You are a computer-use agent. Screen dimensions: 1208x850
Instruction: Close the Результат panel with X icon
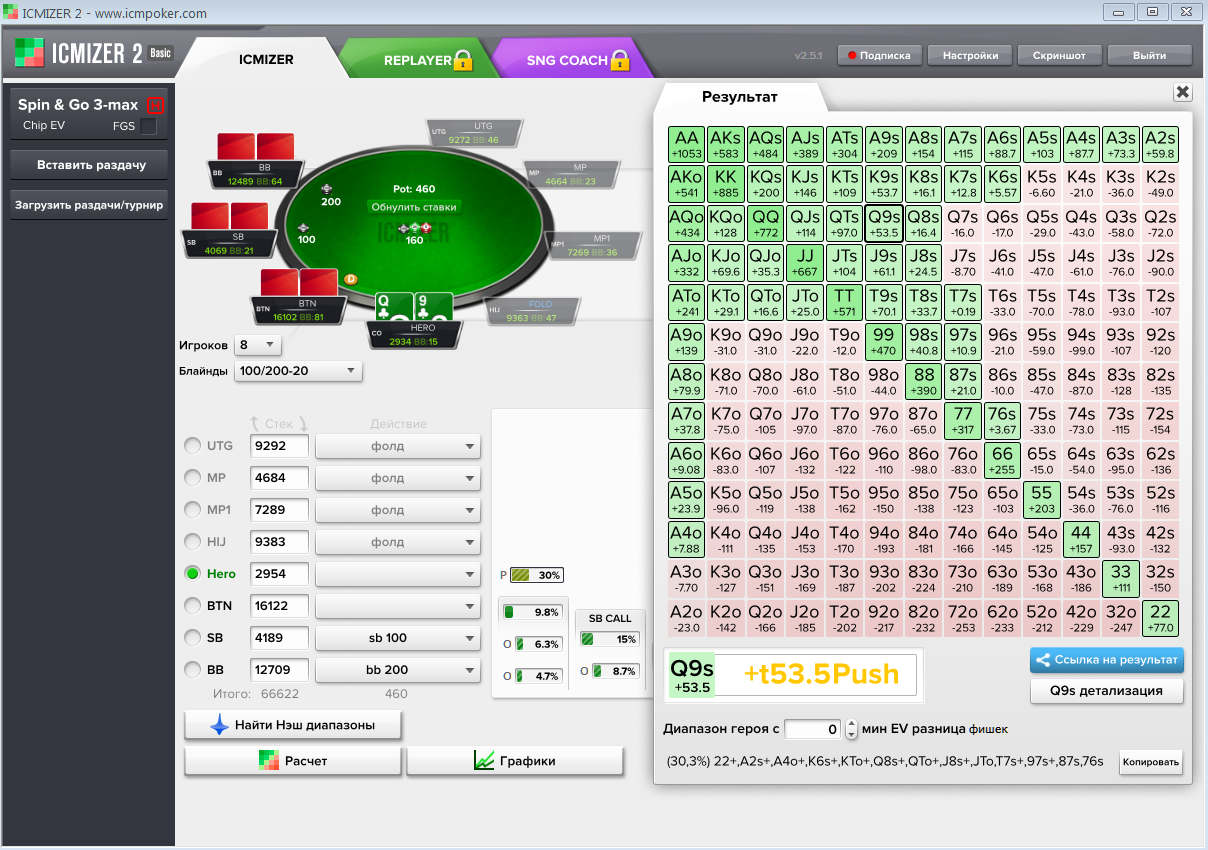coord(1182,92)
